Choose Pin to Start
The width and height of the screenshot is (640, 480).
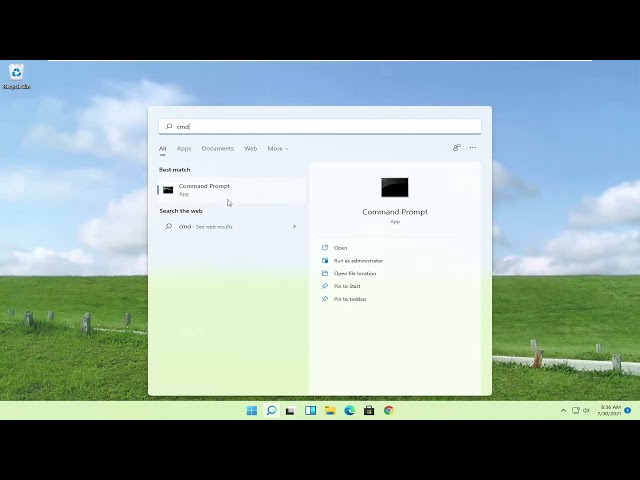347,286
